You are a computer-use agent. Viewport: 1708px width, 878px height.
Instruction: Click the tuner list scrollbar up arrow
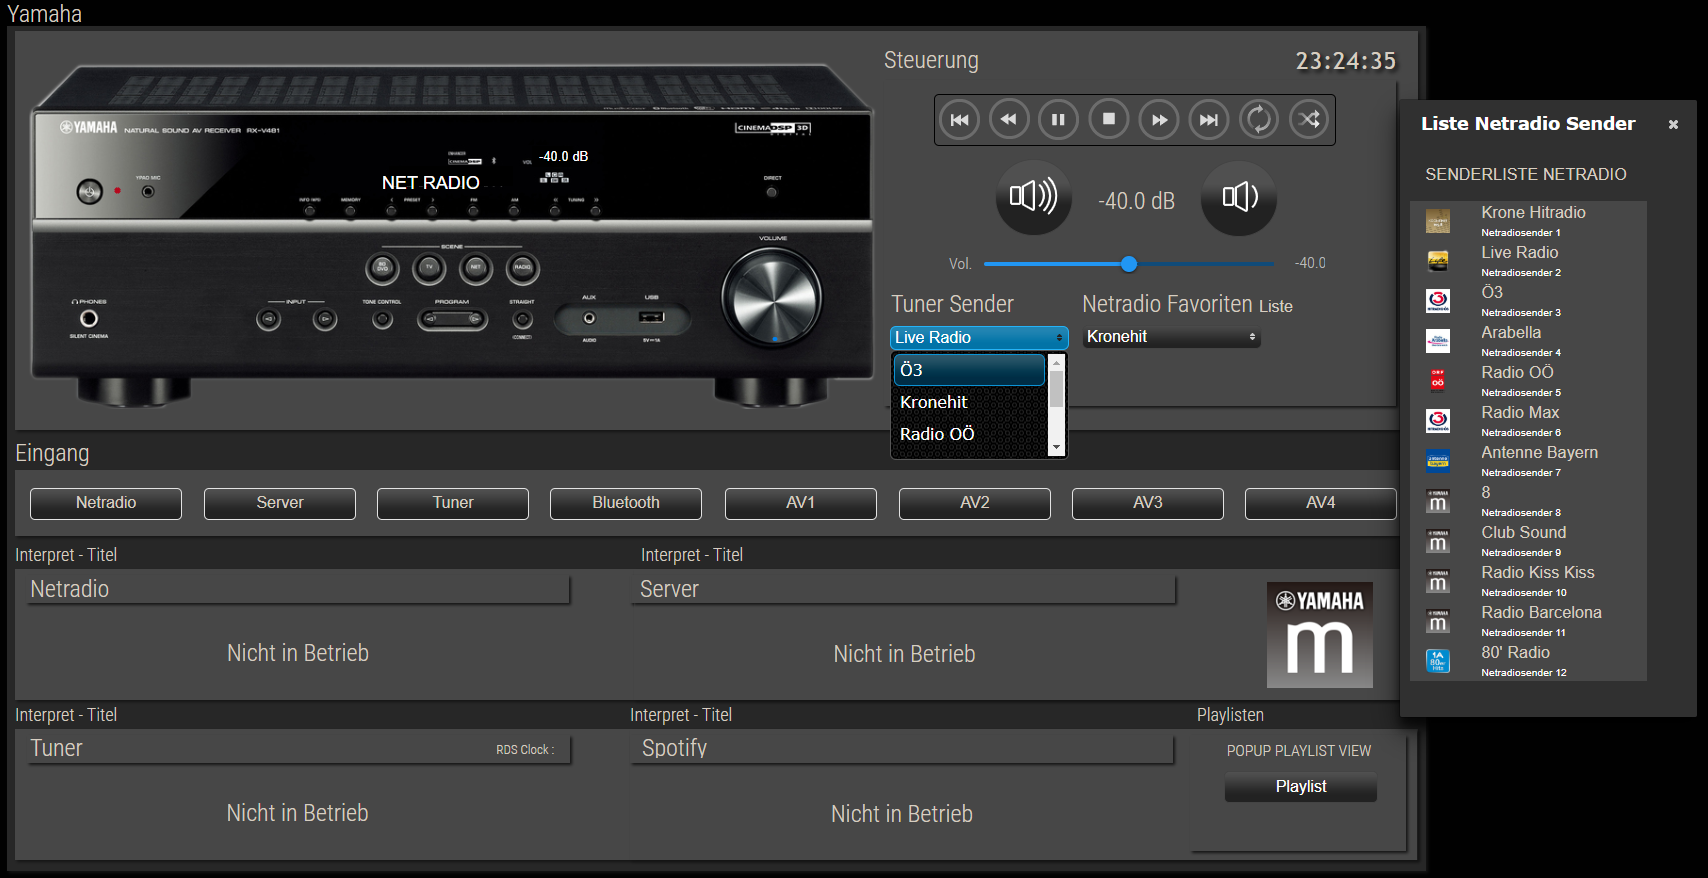tap(1056, 362)
